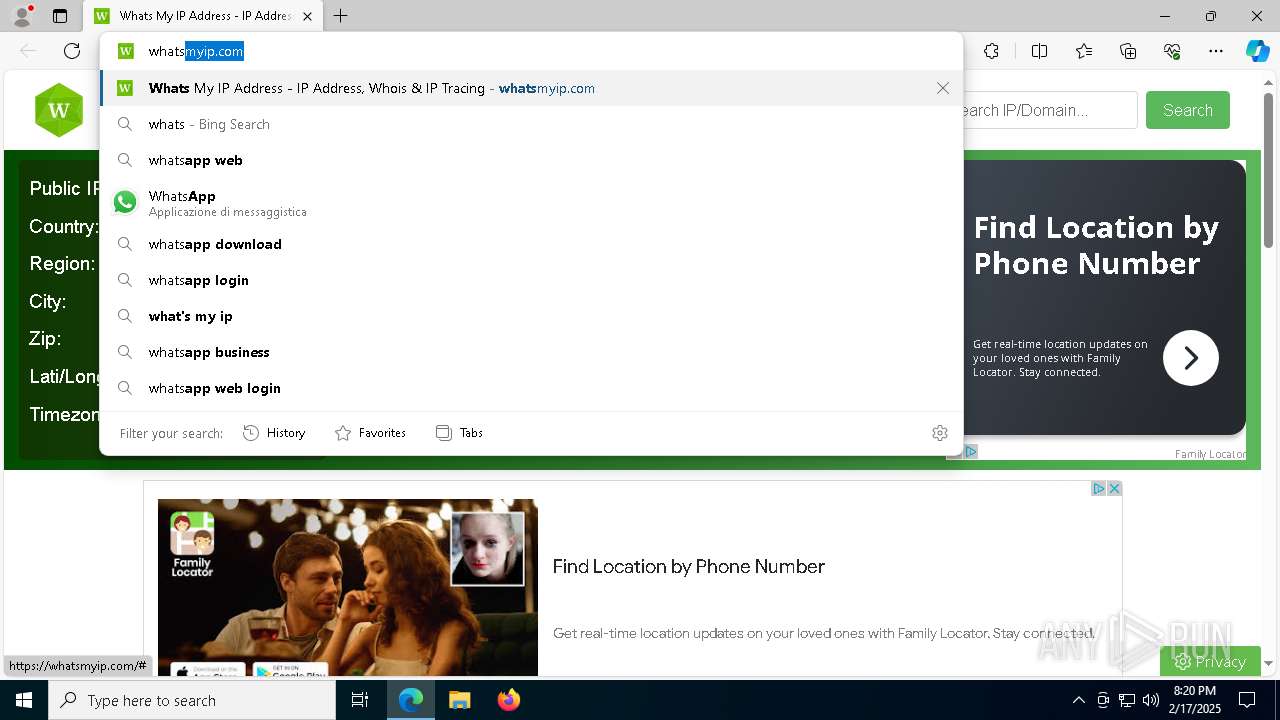Choose 'whatsapp download' suggestion

[x=531, y=244]
